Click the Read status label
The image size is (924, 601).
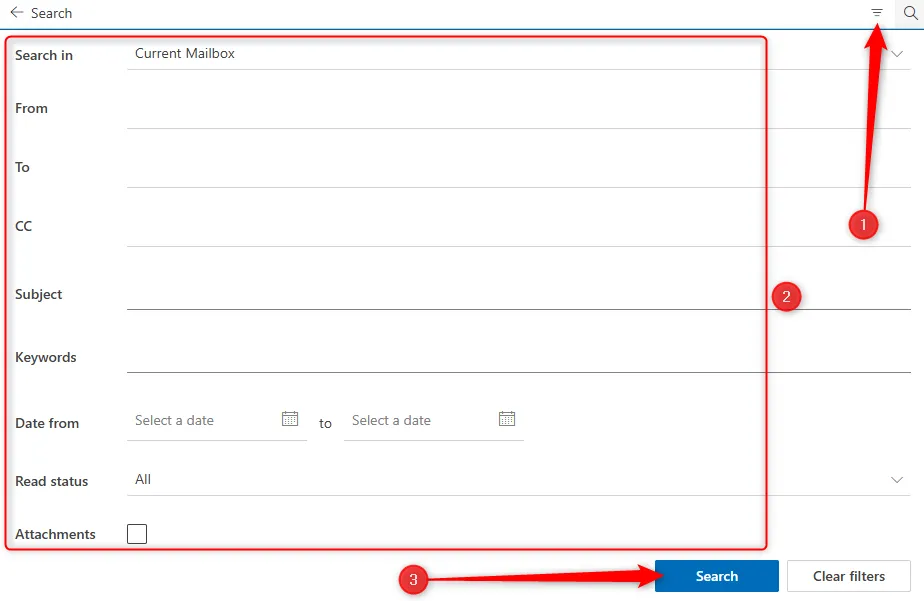[51, 481]
